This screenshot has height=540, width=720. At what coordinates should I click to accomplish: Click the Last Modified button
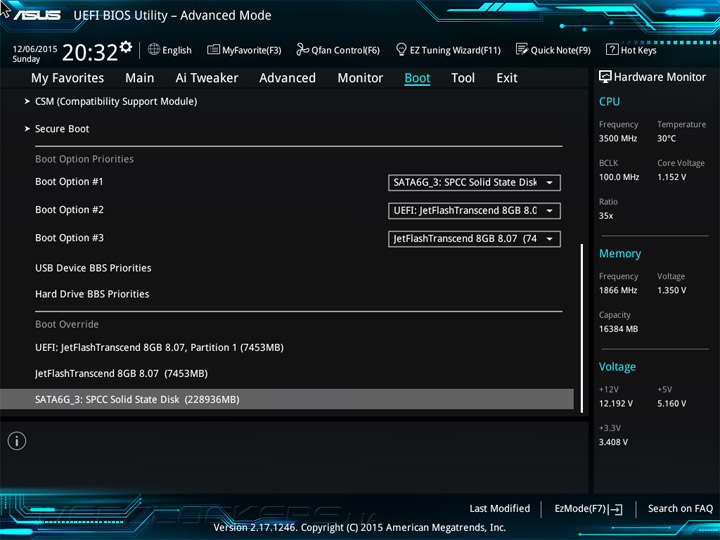tap(500, 509)
